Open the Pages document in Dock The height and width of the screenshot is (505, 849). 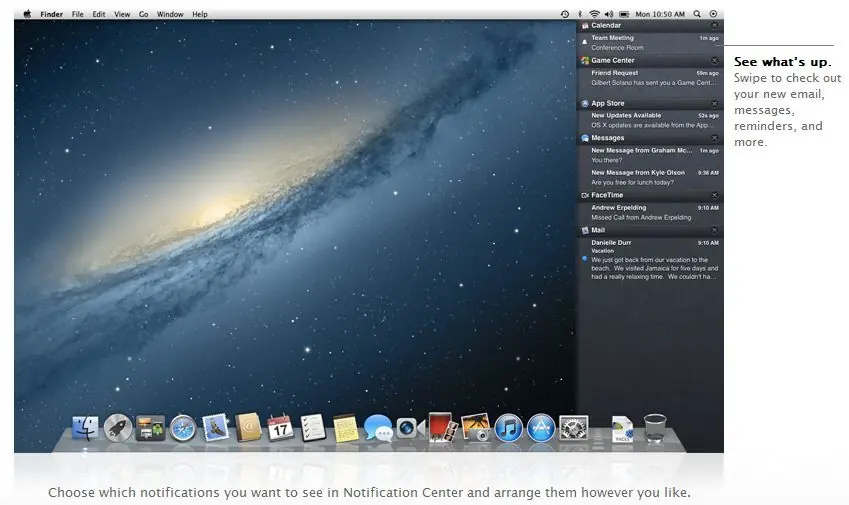pyautogui.click(x=622, y=429)
